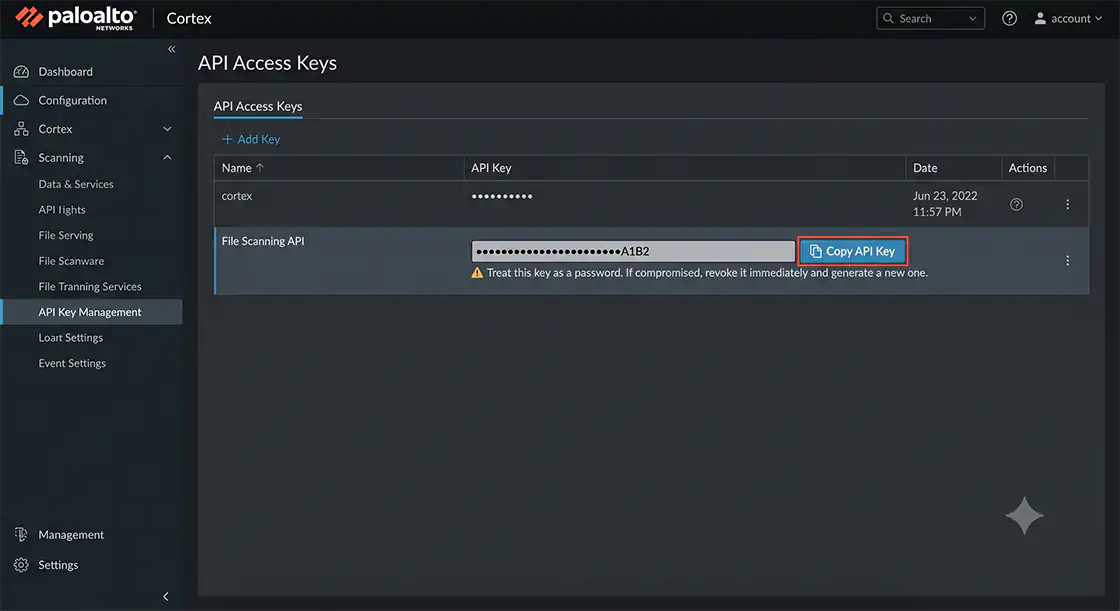Click the left chevron at sidebar bottom
Screen dimensions: 1120x611
coord(166,596)
